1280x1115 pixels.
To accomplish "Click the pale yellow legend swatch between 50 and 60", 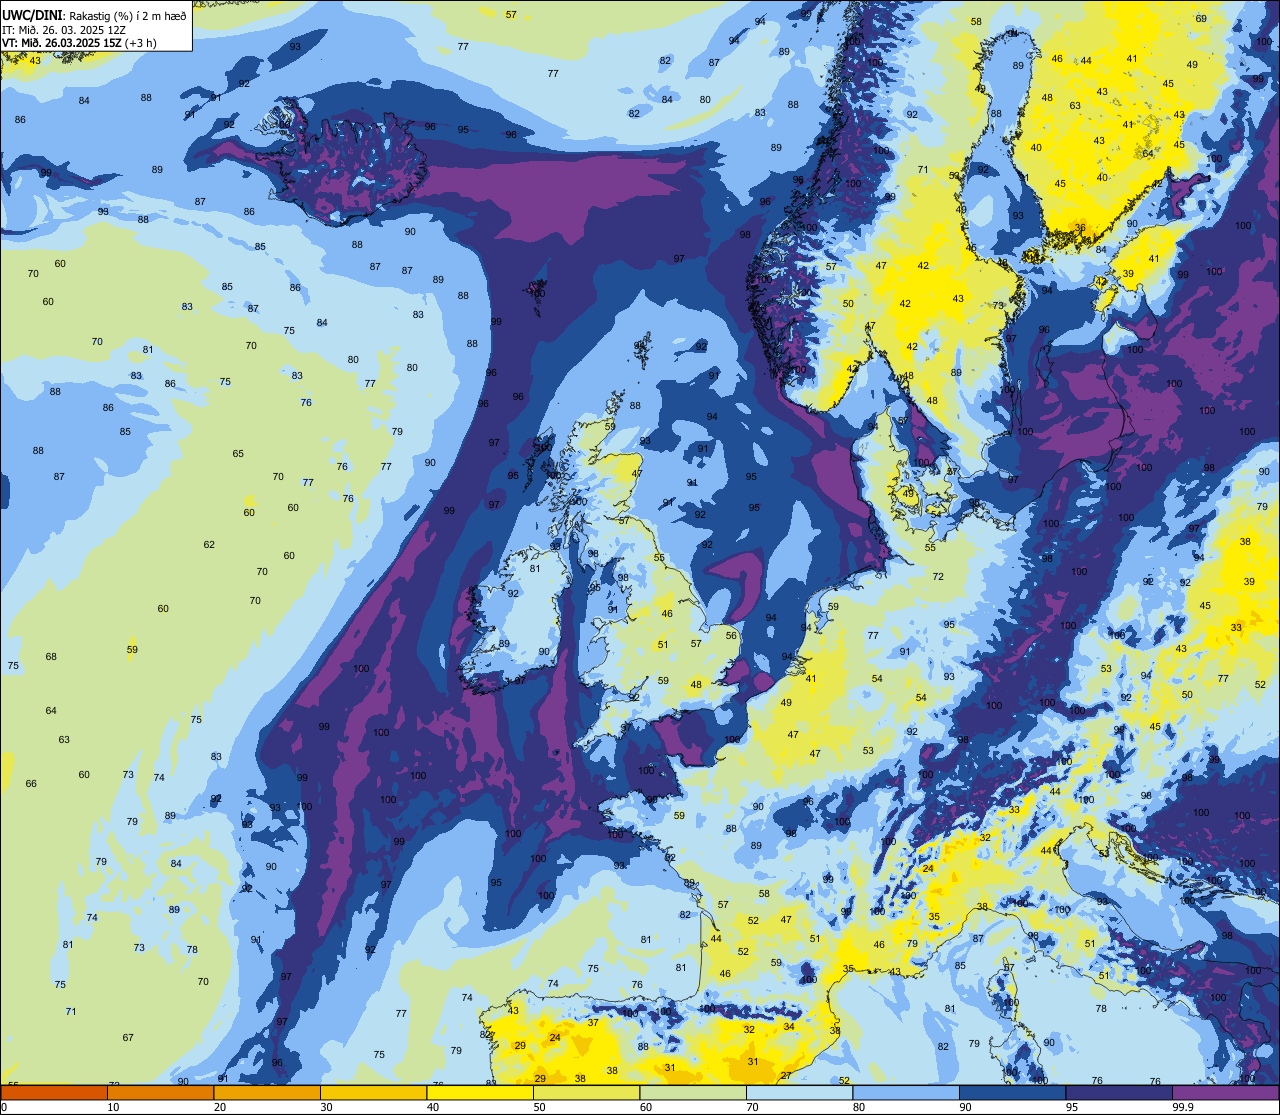I will [x=586, y=1092].
